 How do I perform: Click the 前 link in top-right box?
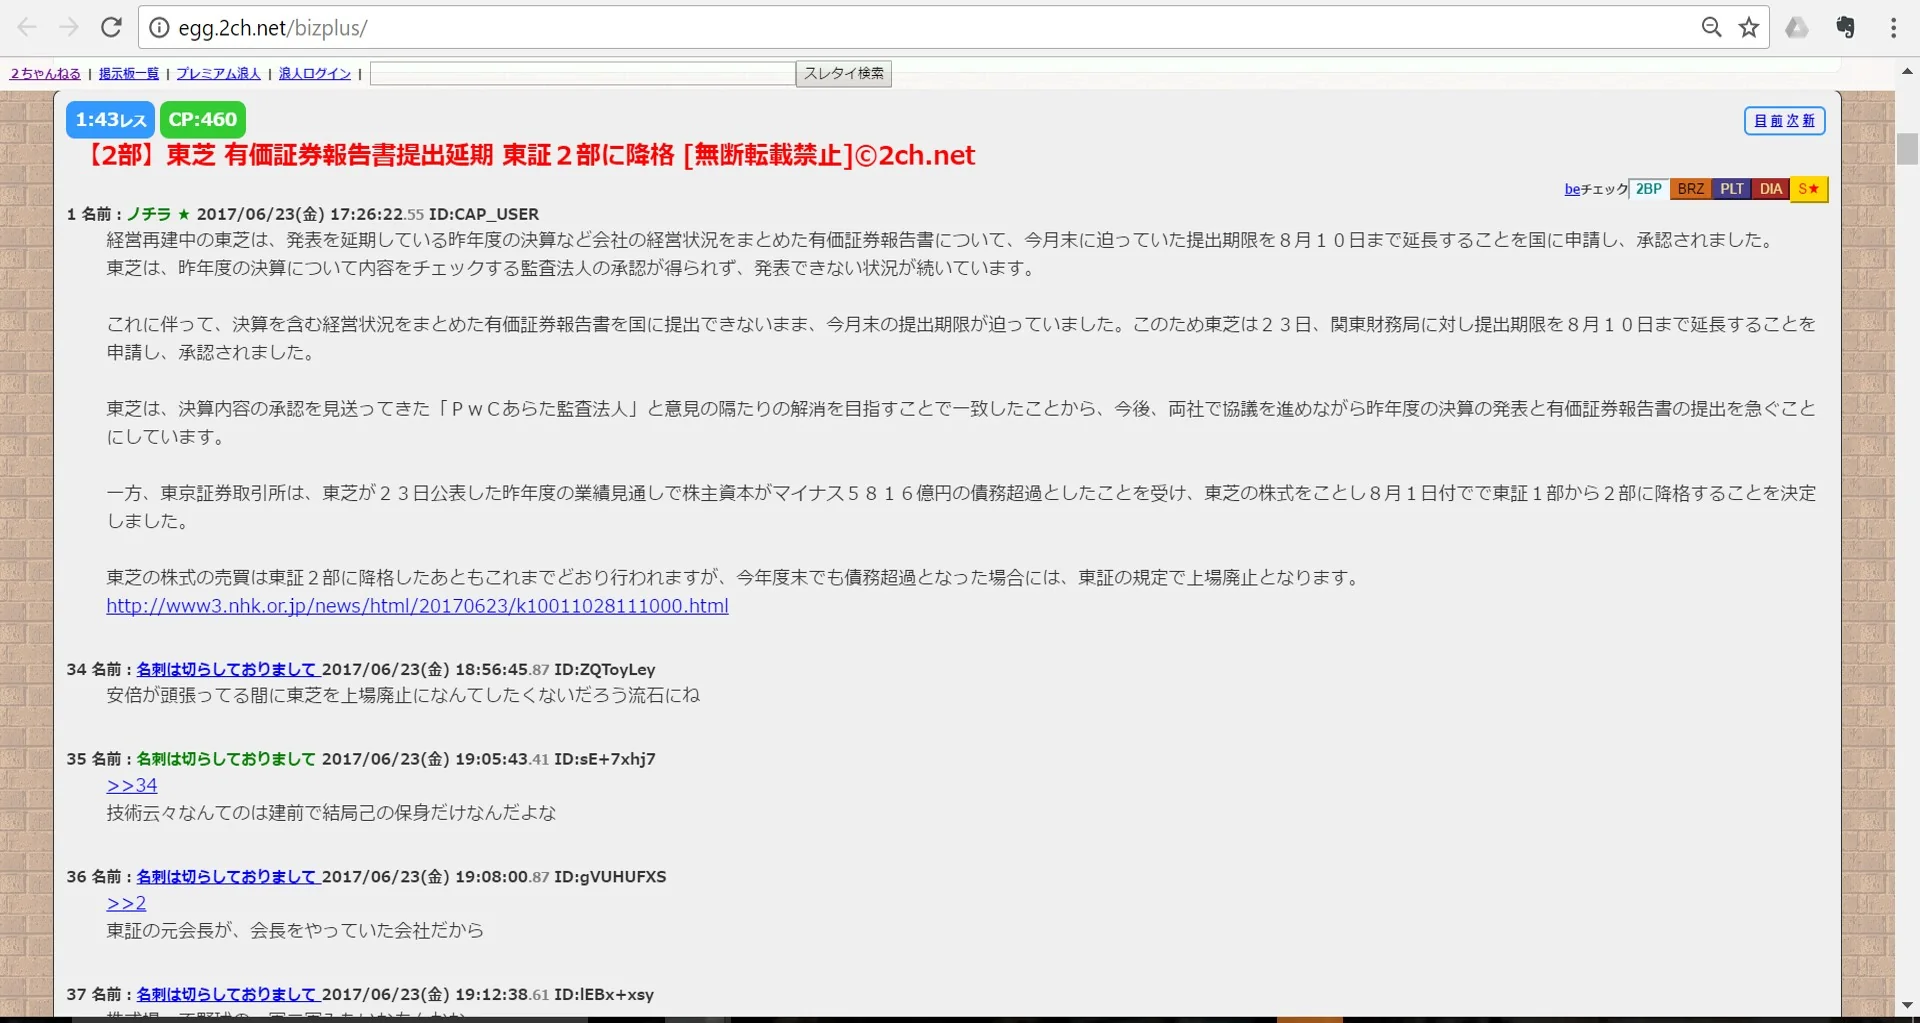click(1777, 121)
